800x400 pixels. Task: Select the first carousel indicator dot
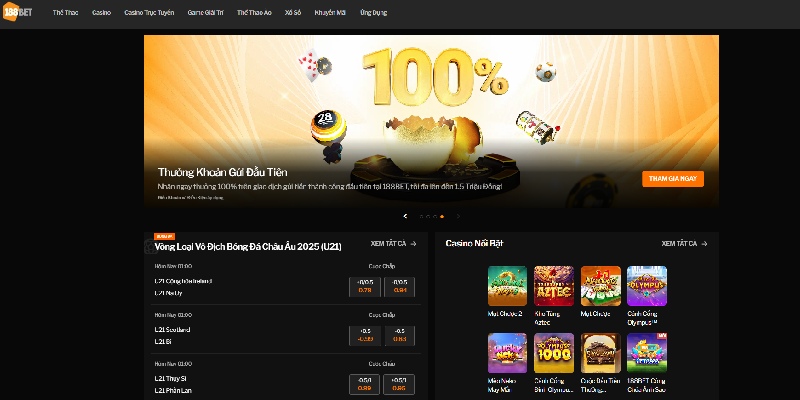(x=422, y=216)
